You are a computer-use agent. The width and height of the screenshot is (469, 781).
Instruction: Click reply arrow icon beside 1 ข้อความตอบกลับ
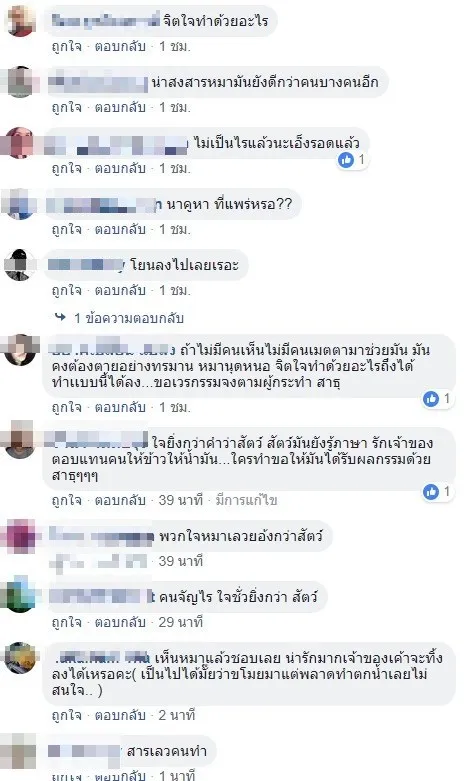(x=60, y=317)
